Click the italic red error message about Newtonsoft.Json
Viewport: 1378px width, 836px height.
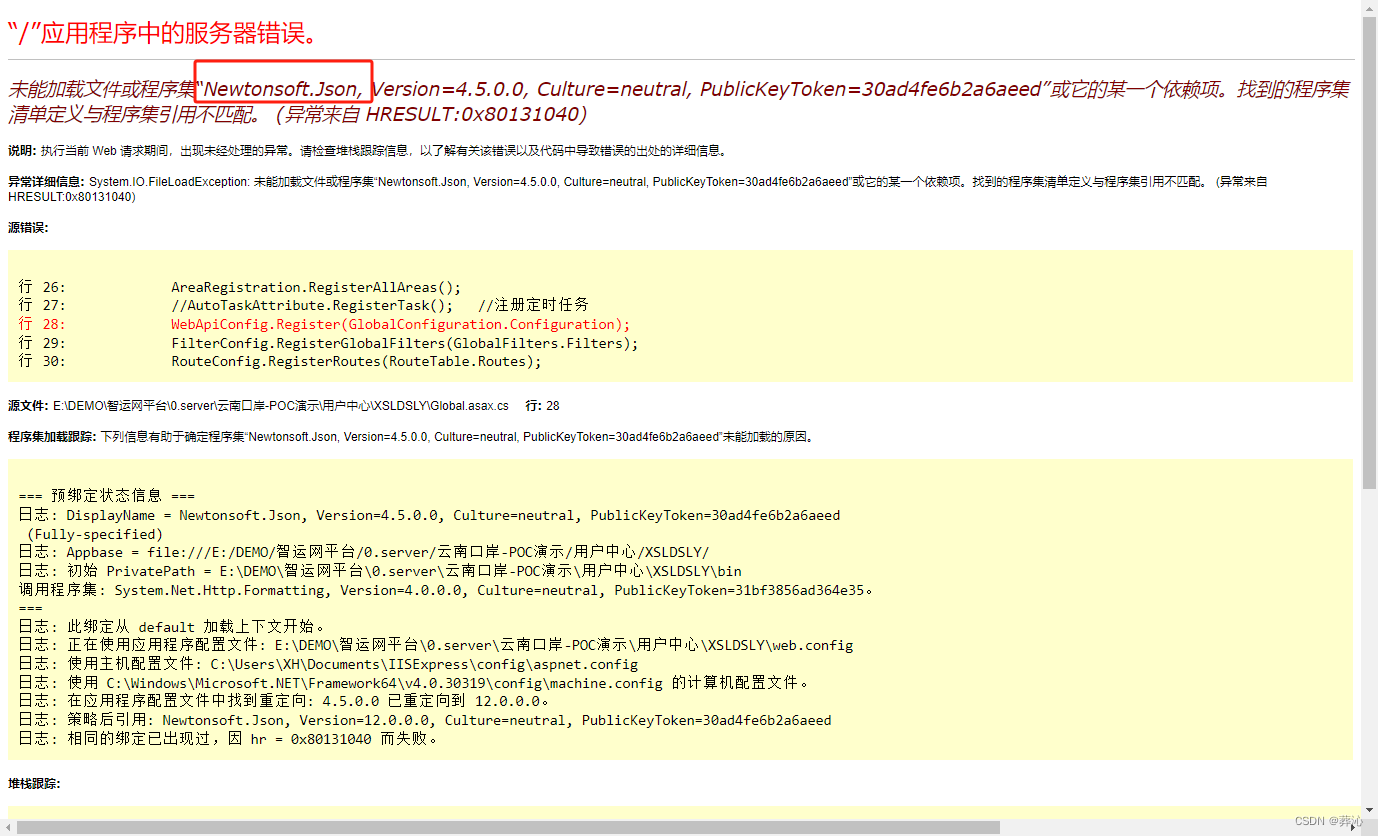point(679,101)
